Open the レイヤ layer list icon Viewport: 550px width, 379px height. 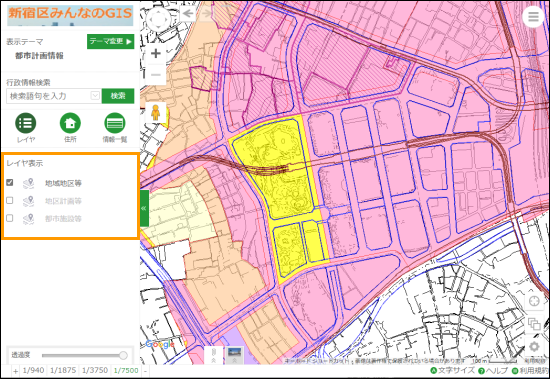(x=26, y=123)
